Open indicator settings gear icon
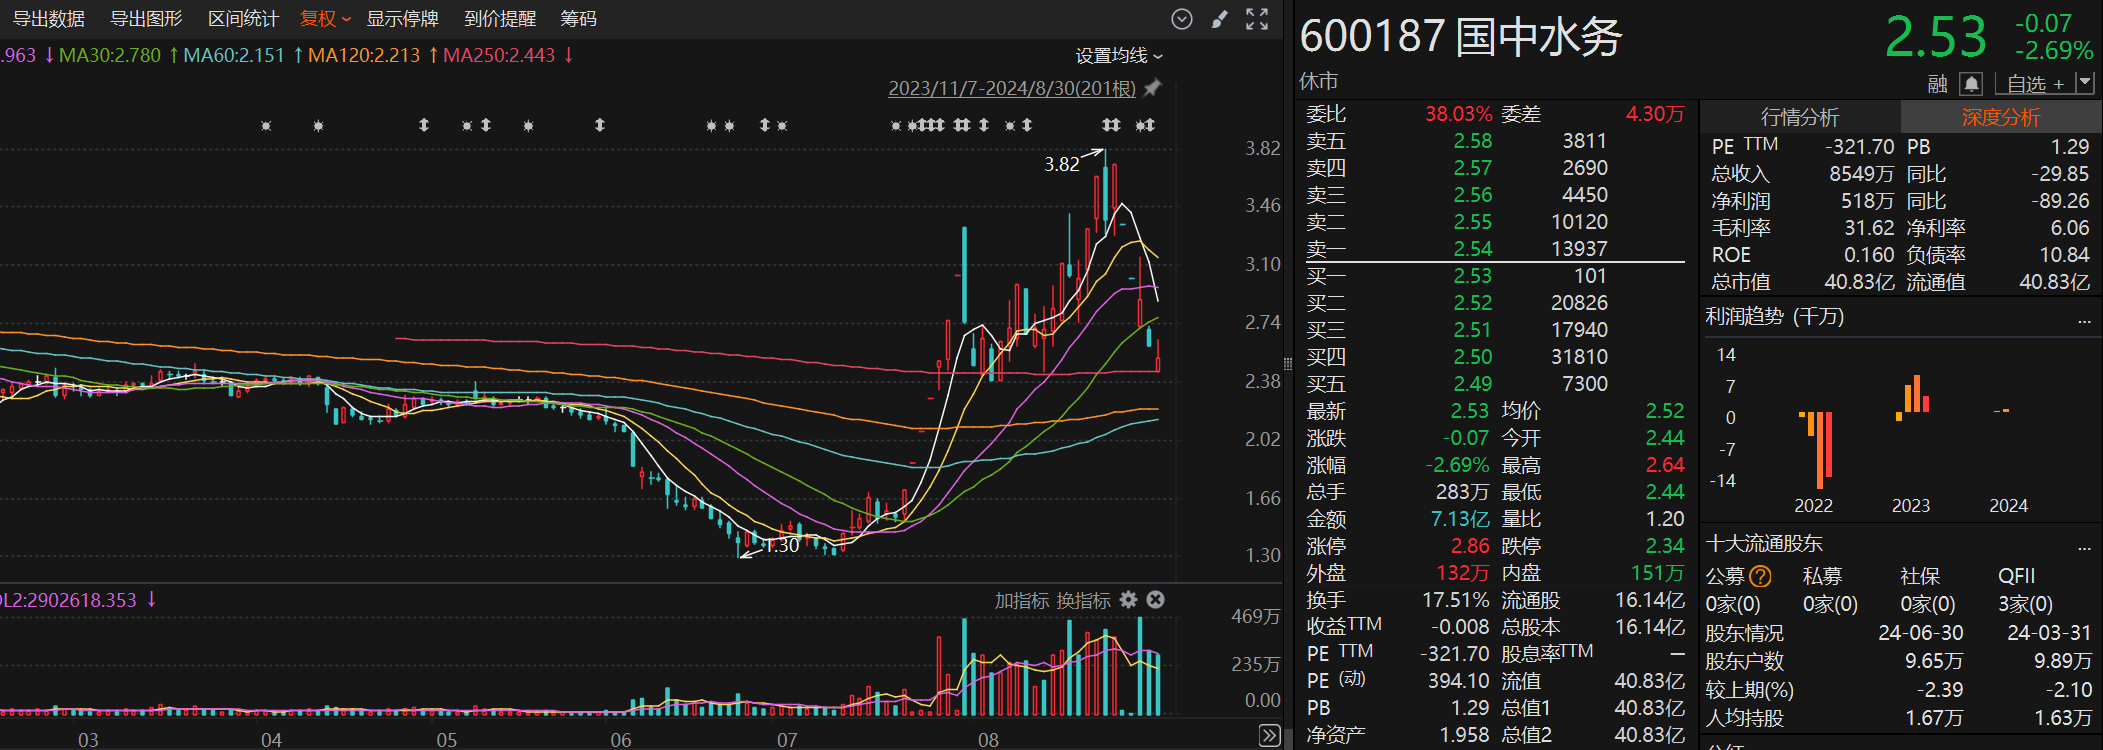This screenshot has height=750, width=2103. 1129,600
